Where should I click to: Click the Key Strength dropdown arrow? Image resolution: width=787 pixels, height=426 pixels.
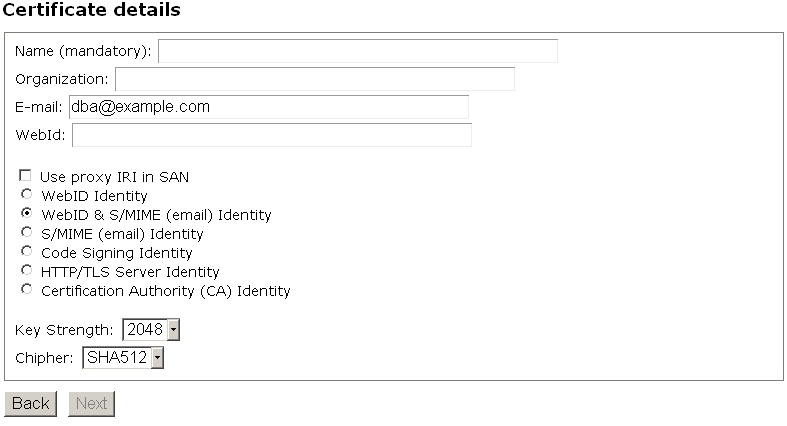click(x=173, y=330)
